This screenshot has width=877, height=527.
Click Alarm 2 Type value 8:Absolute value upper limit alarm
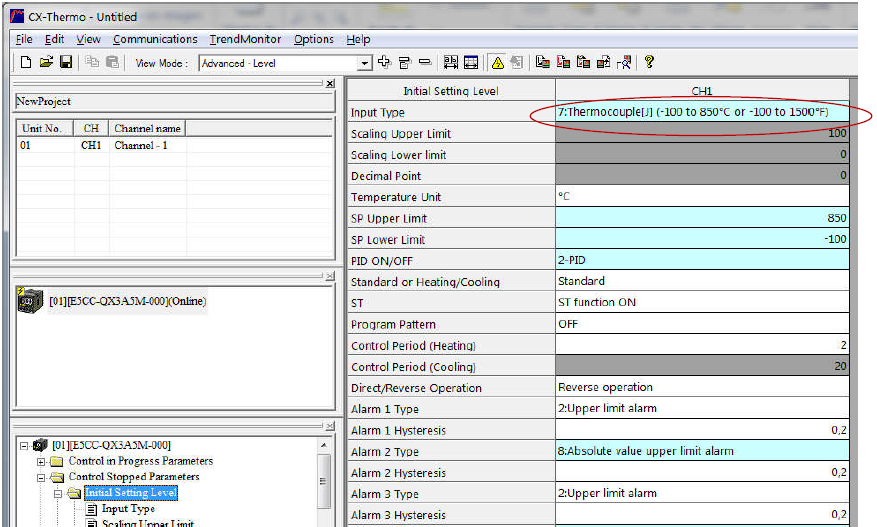pos(702,451)
